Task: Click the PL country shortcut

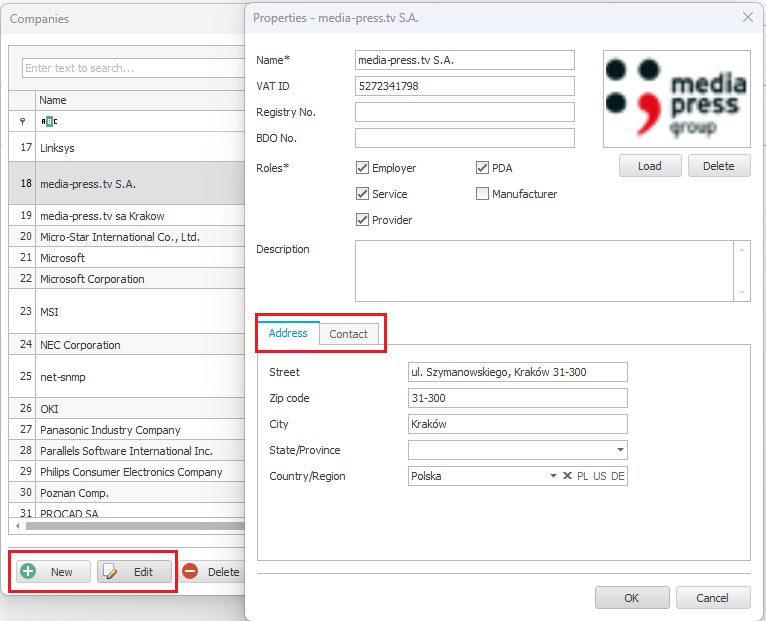Action: click(582, 476)
